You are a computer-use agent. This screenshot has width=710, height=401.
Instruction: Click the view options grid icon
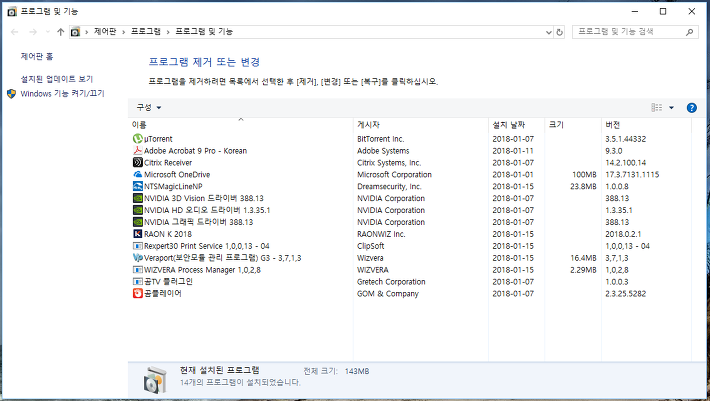657,108
